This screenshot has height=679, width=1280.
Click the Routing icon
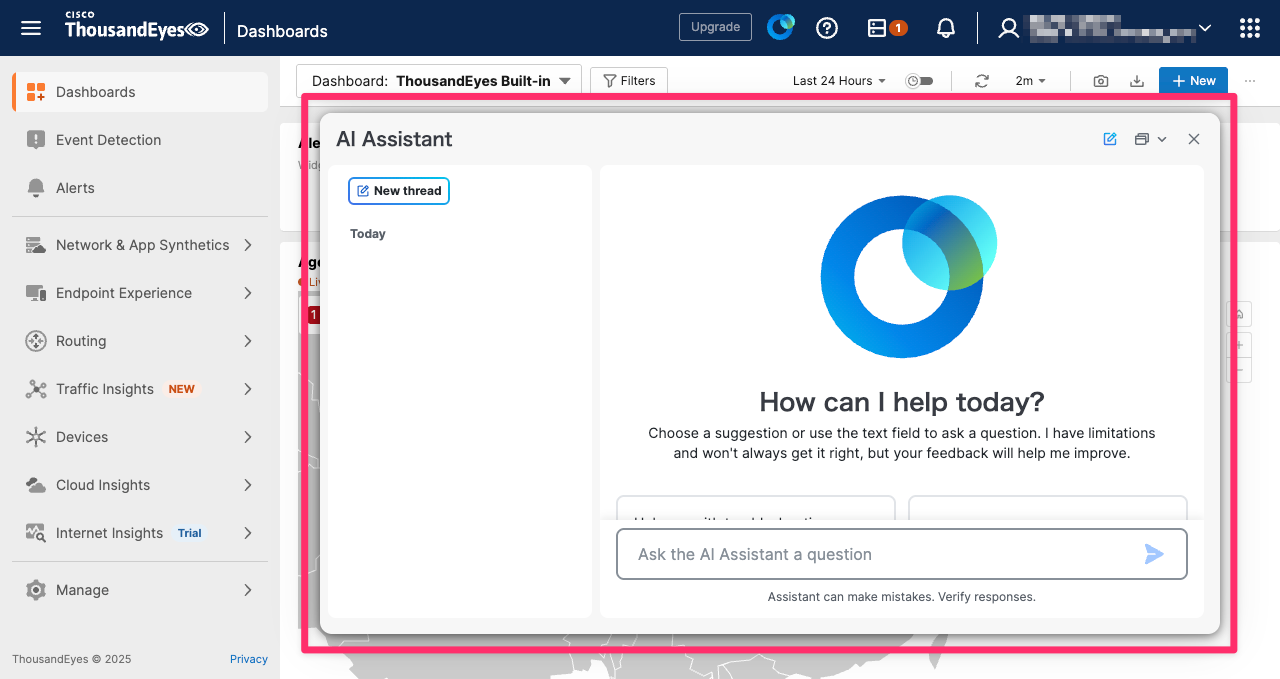click(x=36, y=341)
